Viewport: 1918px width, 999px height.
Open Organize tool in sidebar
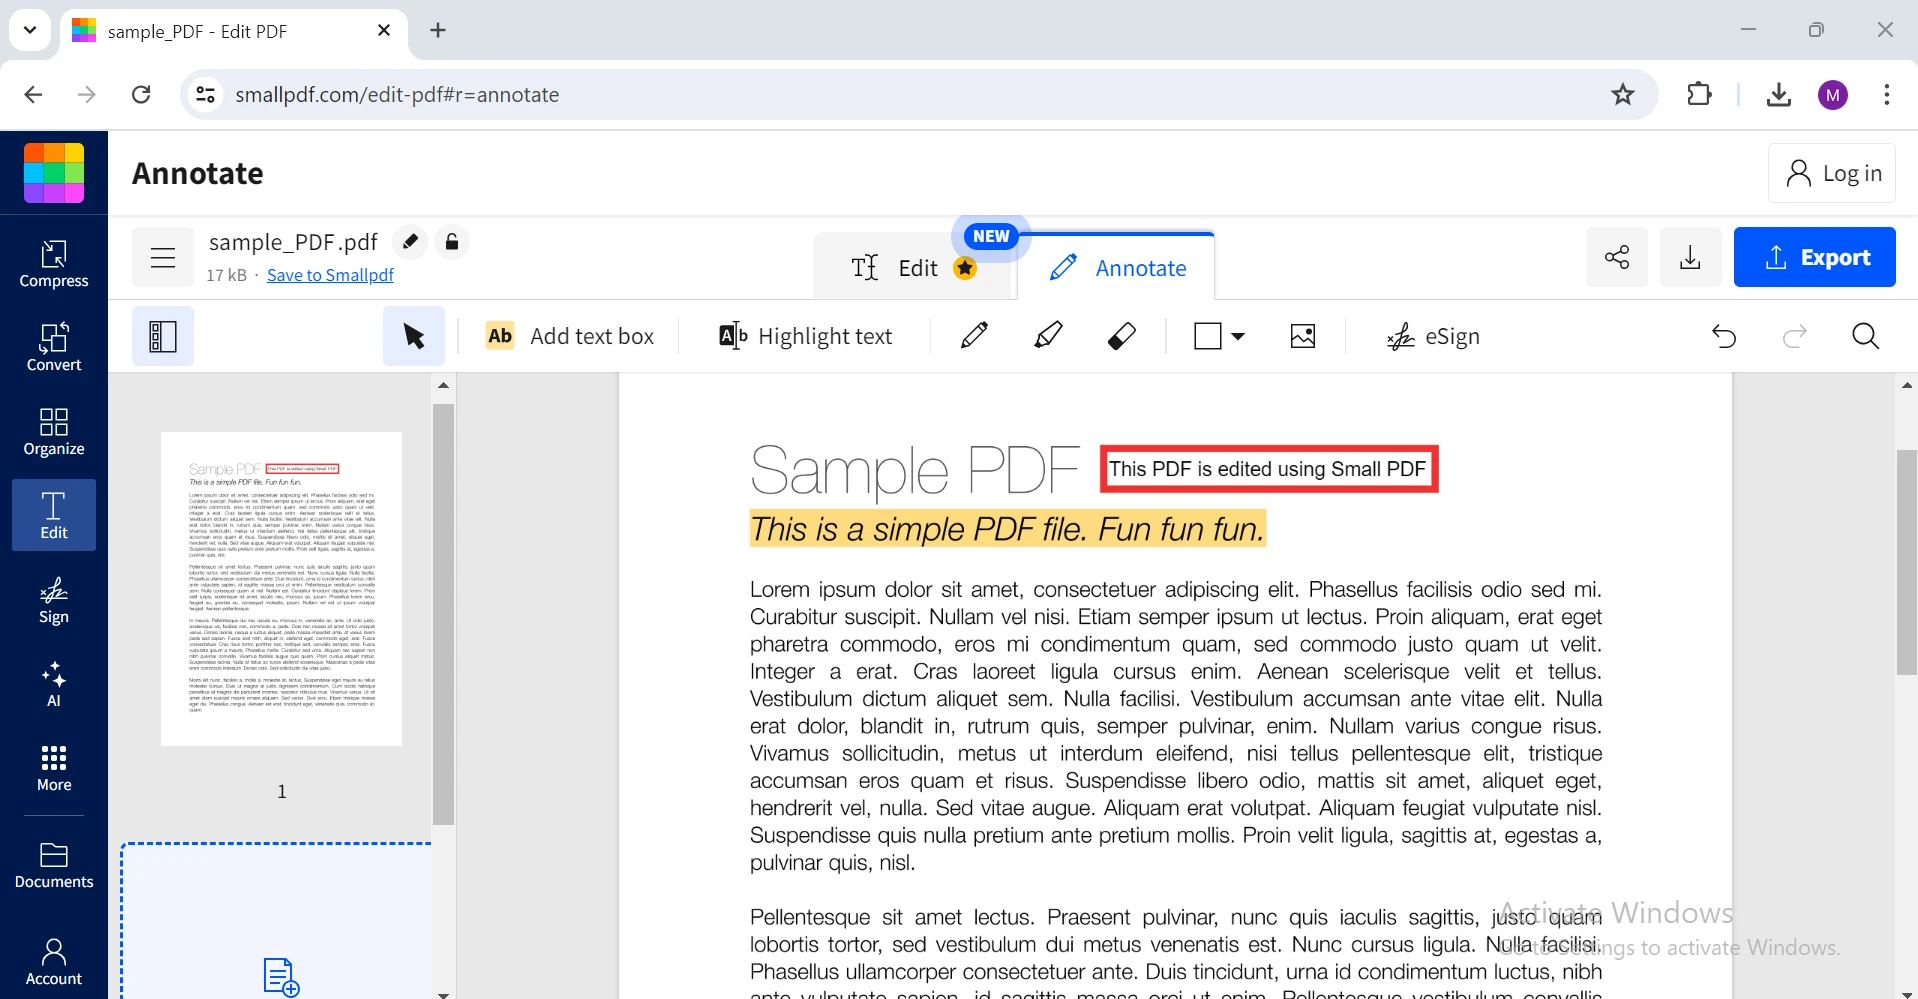(x=54, y=432)
